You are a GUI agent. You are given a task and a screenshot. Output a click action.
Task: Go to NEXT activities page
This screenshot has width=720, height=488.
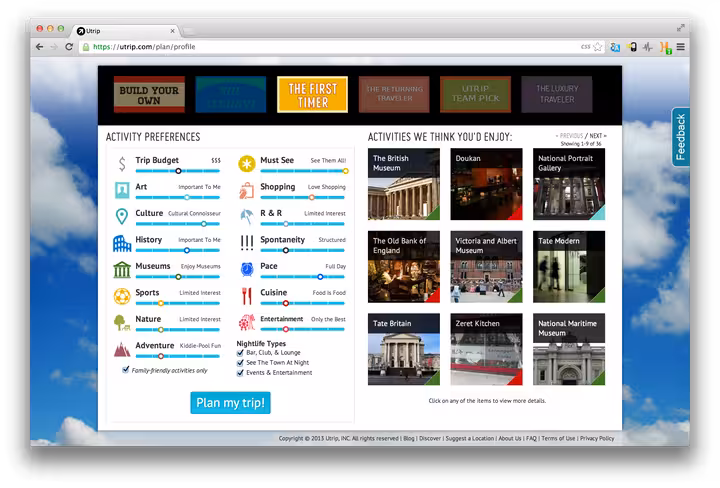598,136
